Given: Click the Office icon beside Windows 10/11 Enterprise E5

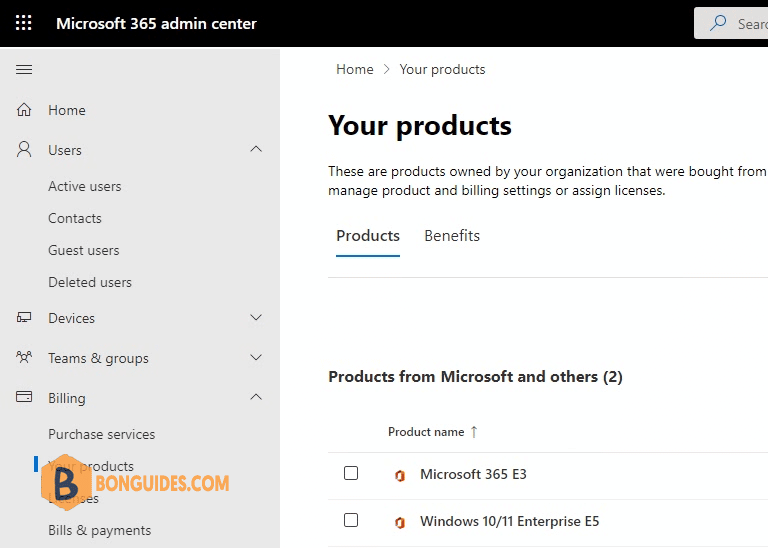Looking at the screenshot, I should [x=400, y=522].
